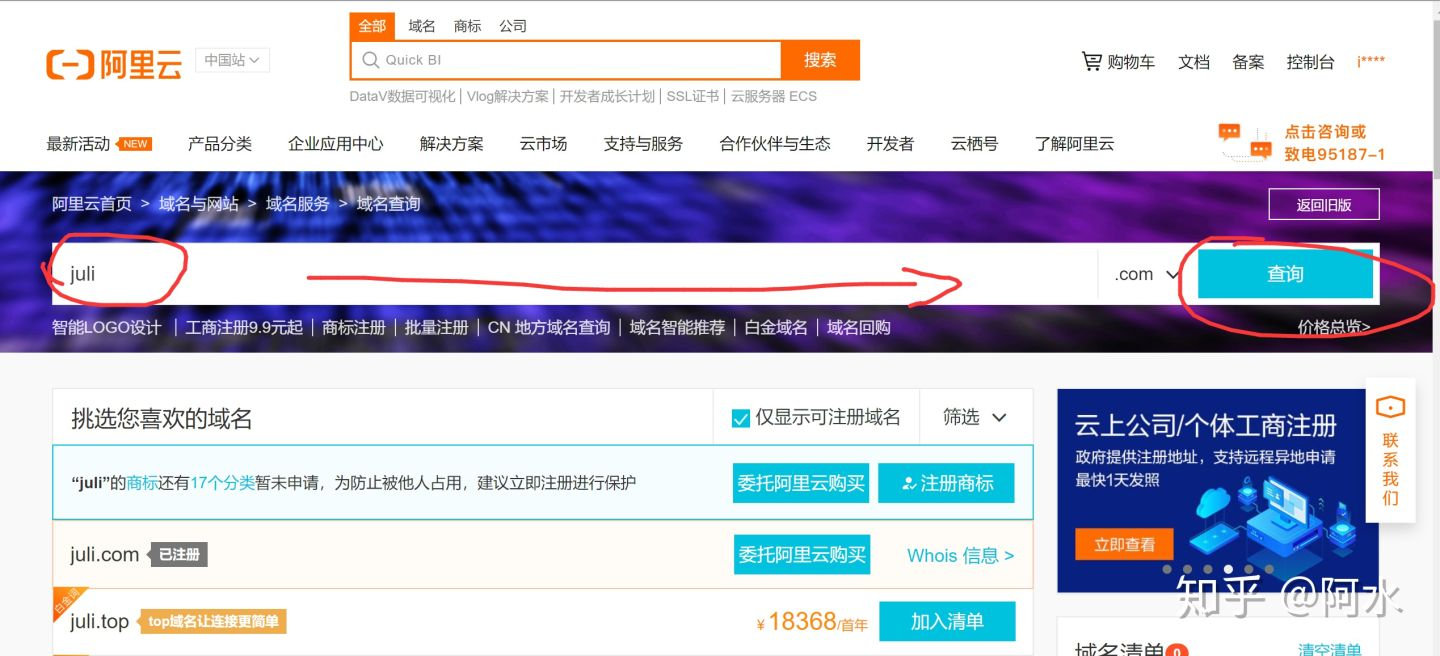Screen dimensions: 1440x656
Task: Click the 注册商标 button with person icon
Action: [946, 483]
